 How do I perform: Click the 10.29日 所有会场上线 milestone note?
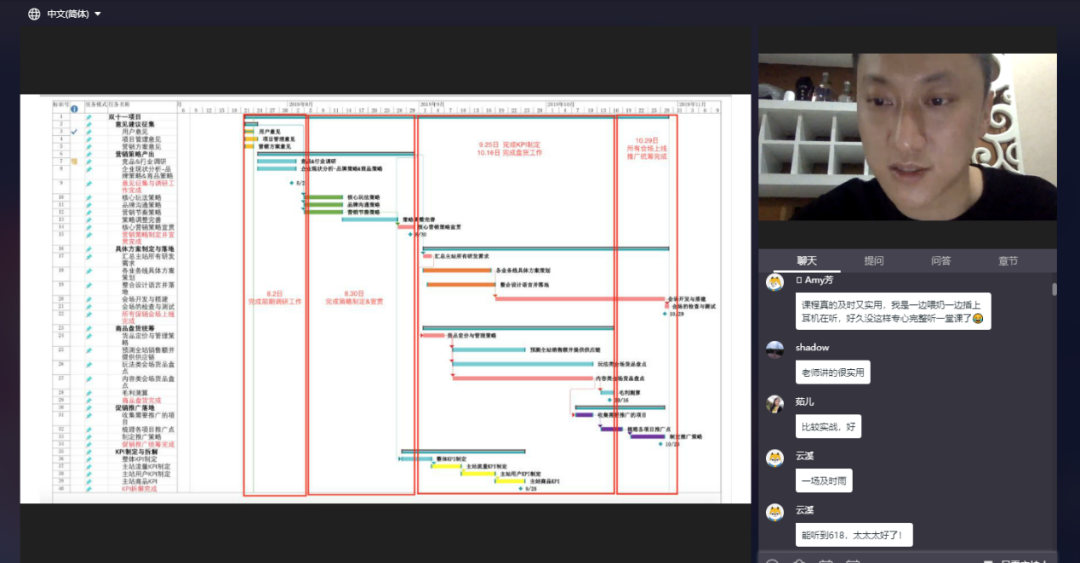coord(646,148)
